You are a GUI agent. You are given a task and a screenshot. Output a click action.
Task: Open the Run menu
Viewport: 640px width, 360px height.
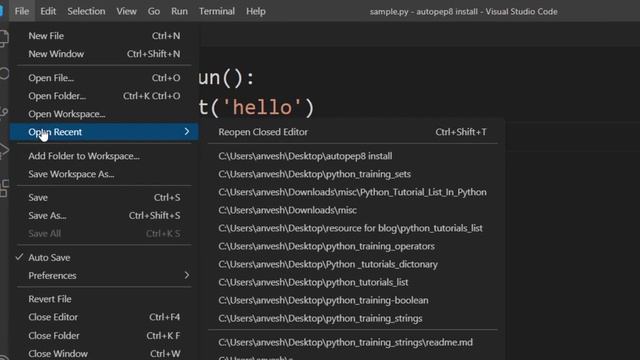[x=179, y=11]
